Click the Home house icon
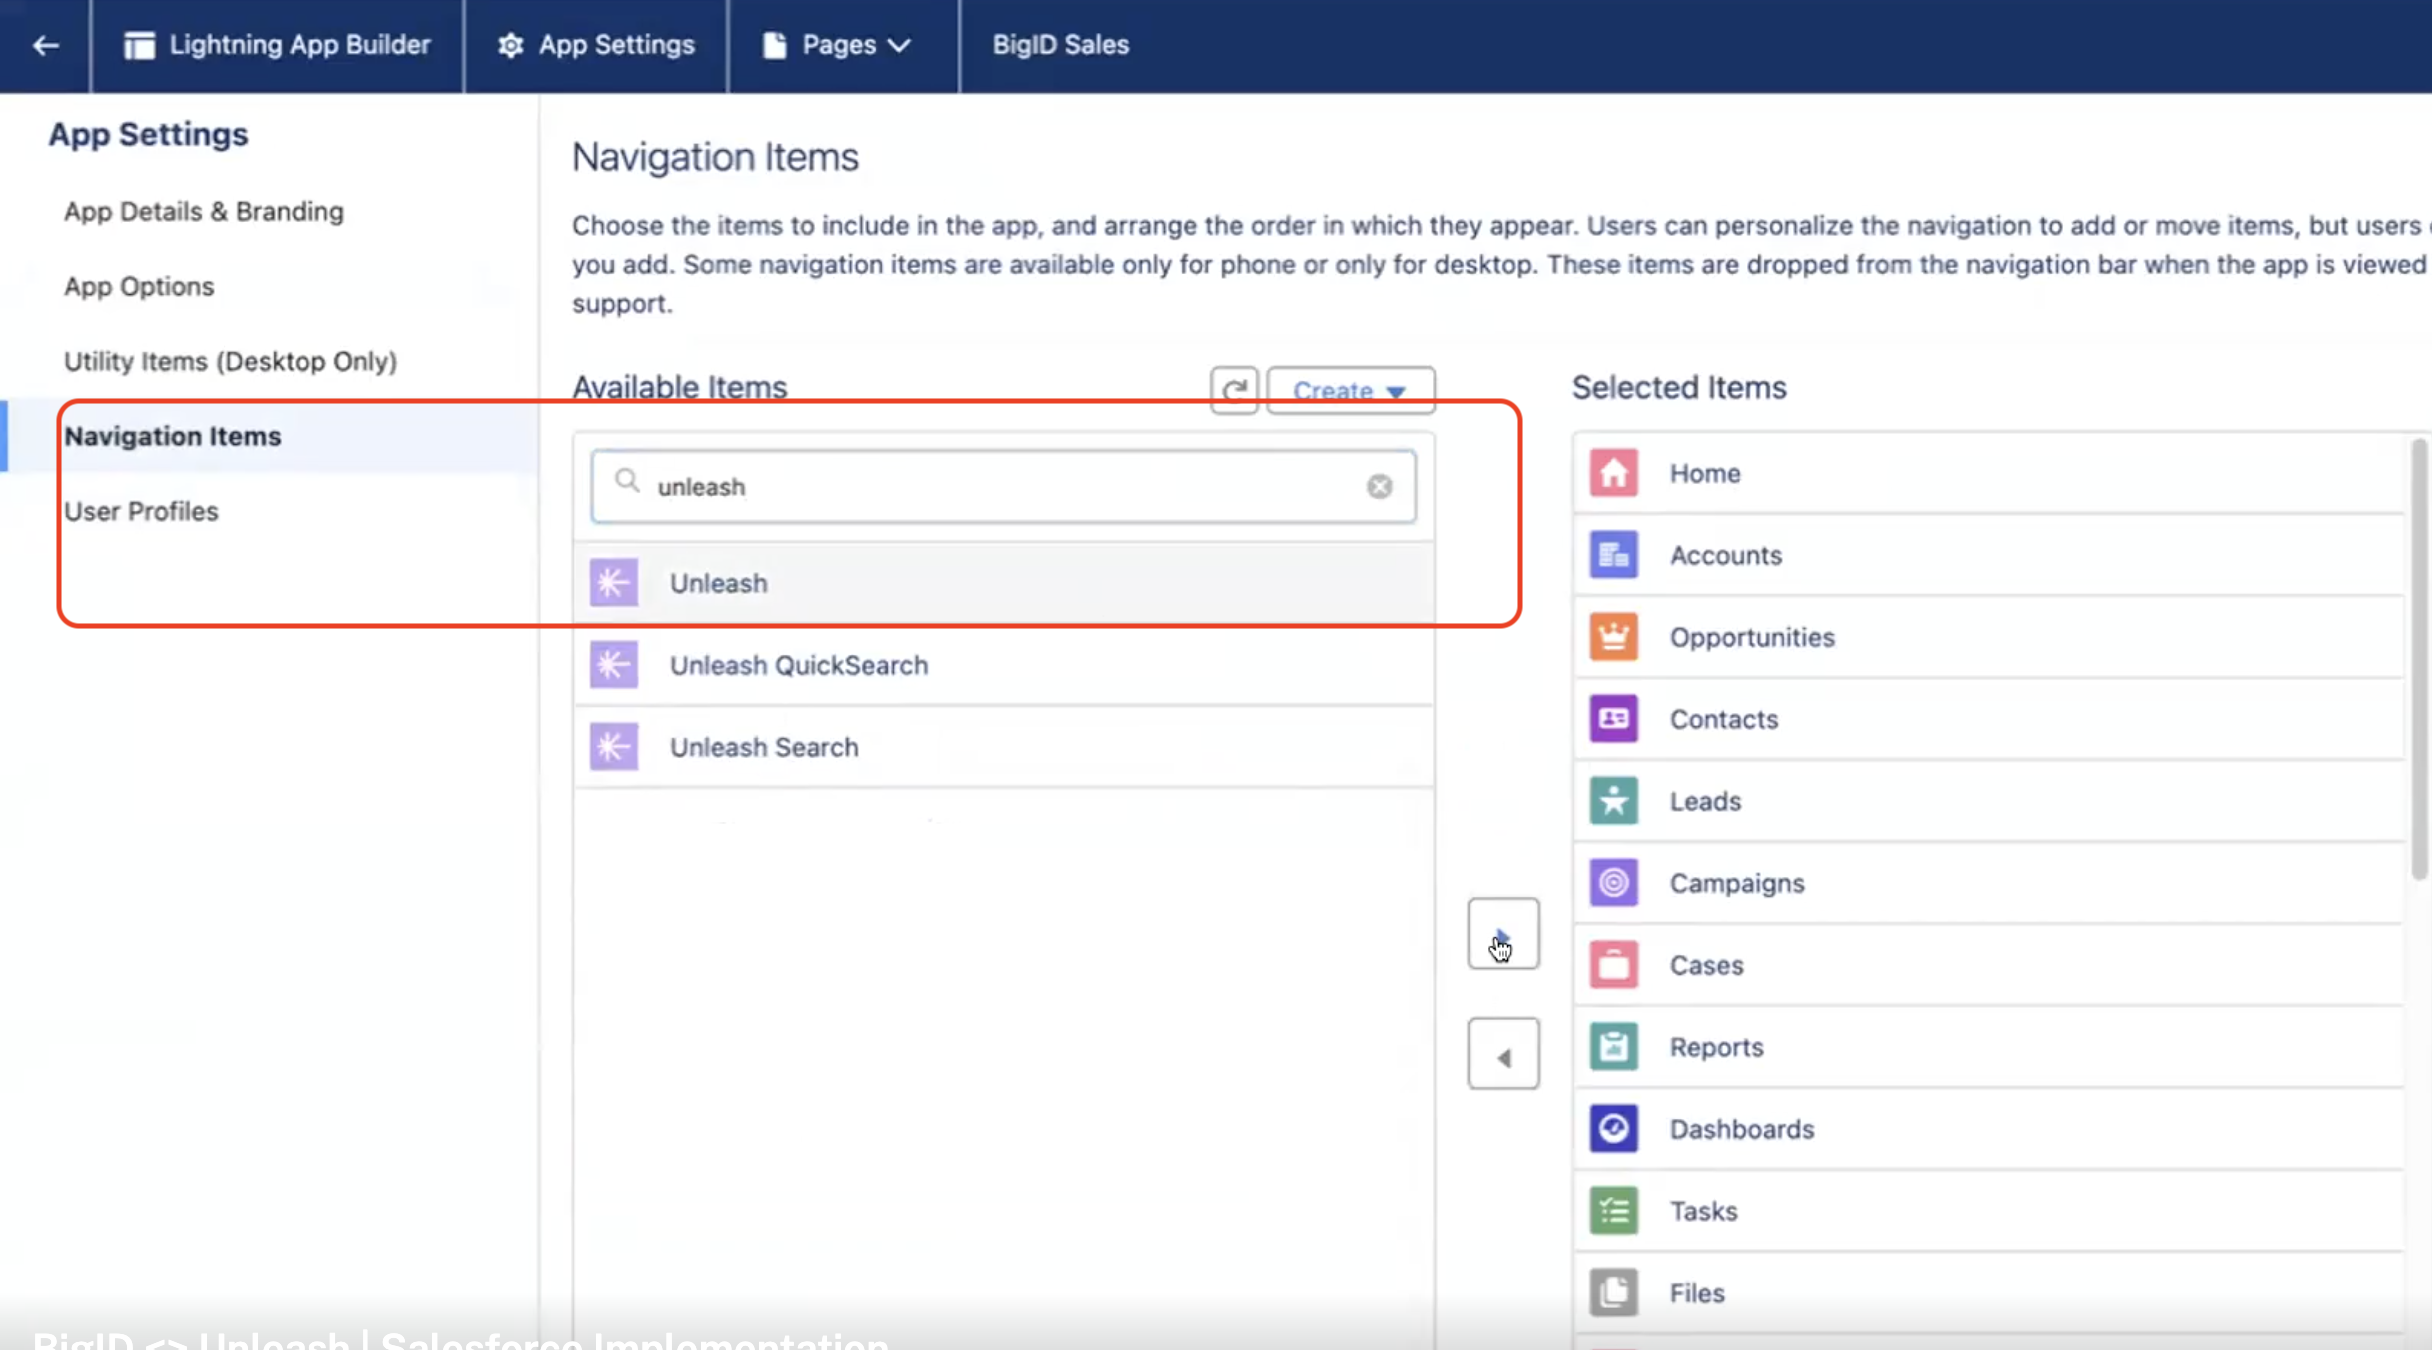Image resolution: width=2432 pixels, height=1350 pixels. [x=1613, y=473]
